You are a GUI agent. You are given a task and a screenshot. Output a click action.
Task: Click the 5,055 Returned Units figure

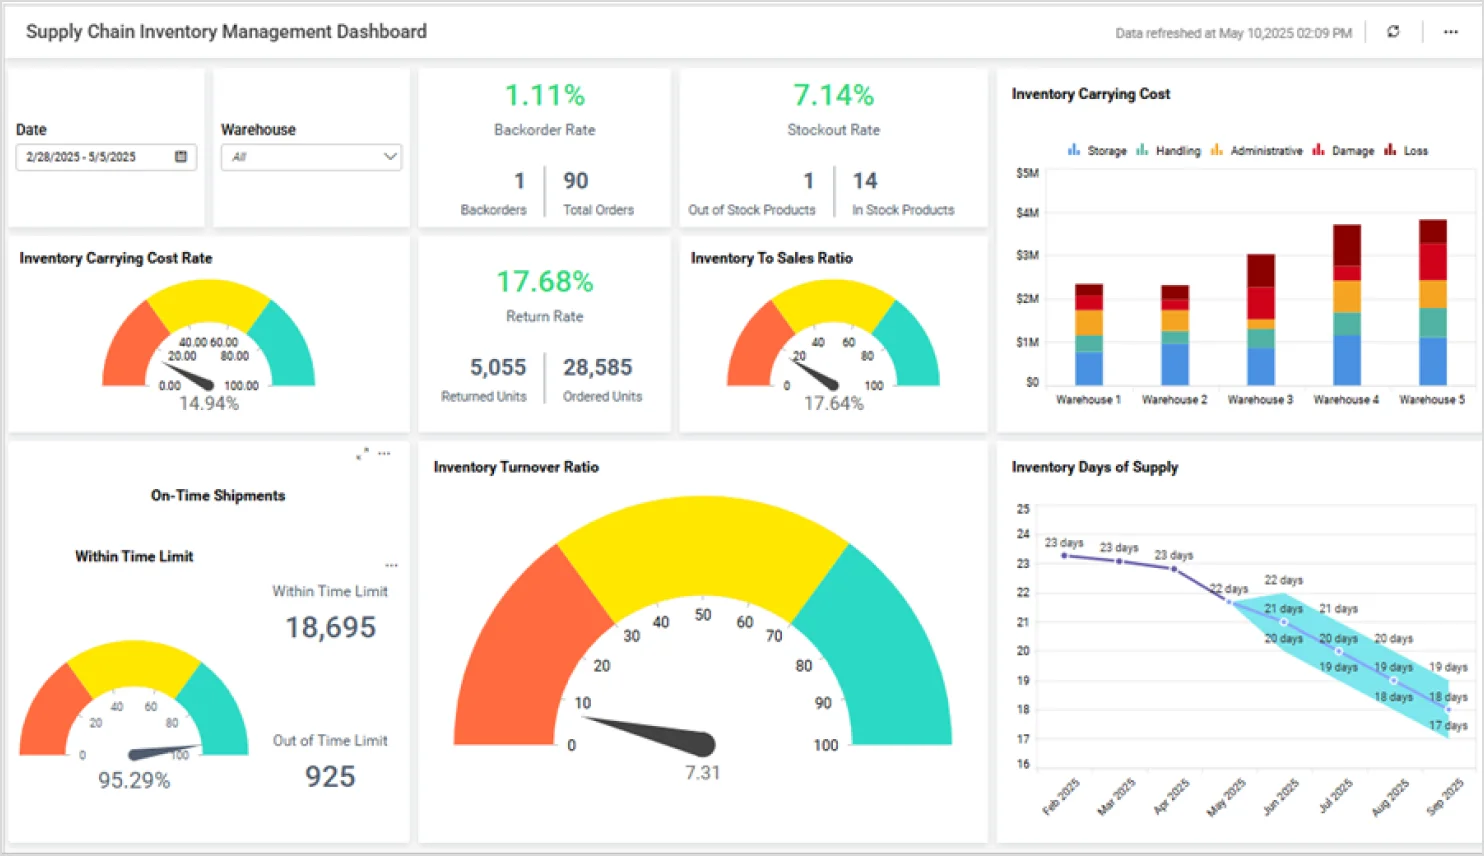coord(498,368)
